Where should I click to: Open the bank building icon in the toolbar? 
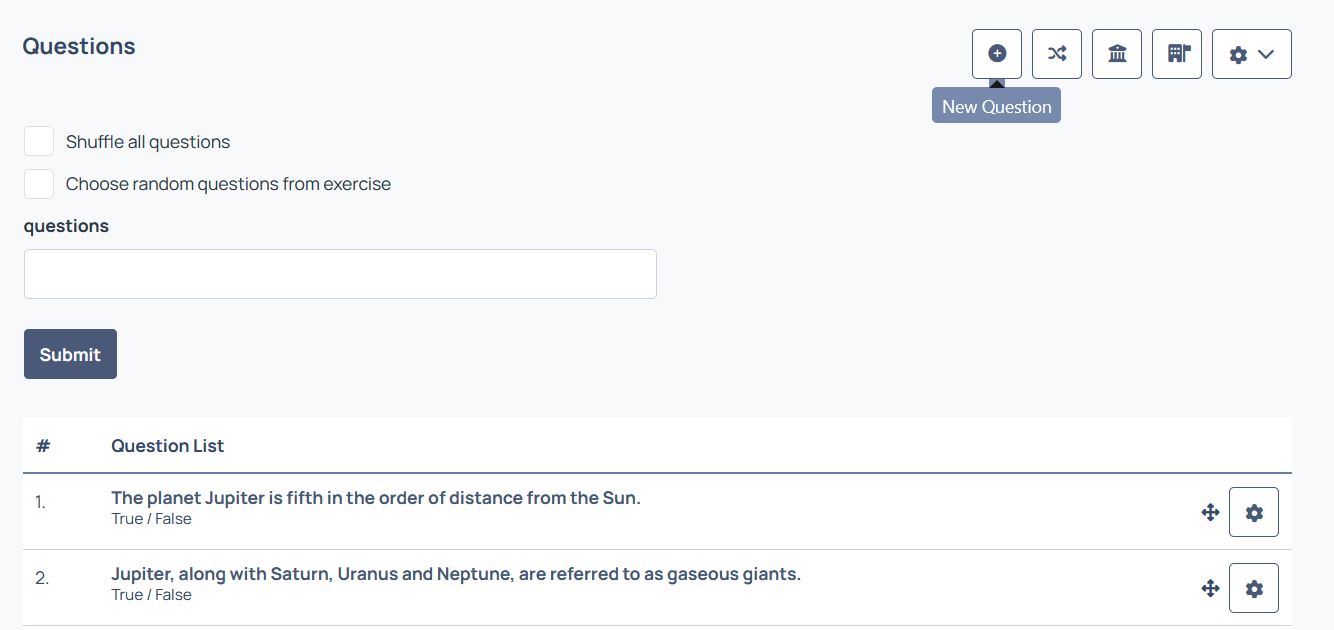tap(1117, 54)
